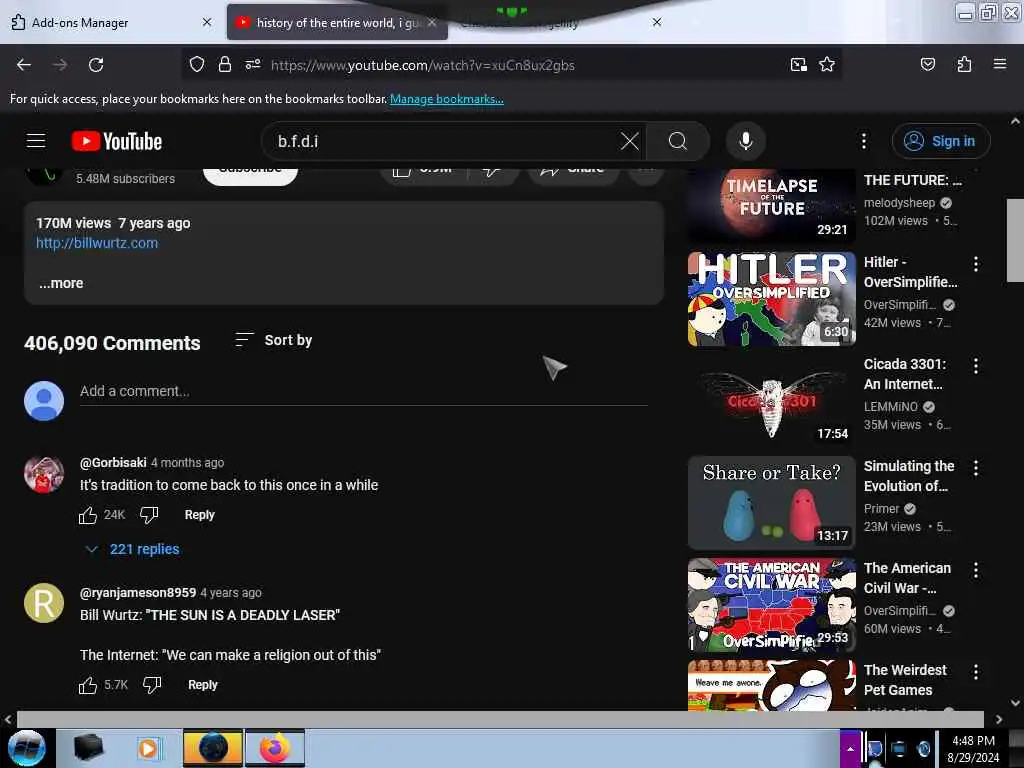The image size is (1024, 768).
Task: Reload the page with the refresh icon
Action: (x=96, y=65)
